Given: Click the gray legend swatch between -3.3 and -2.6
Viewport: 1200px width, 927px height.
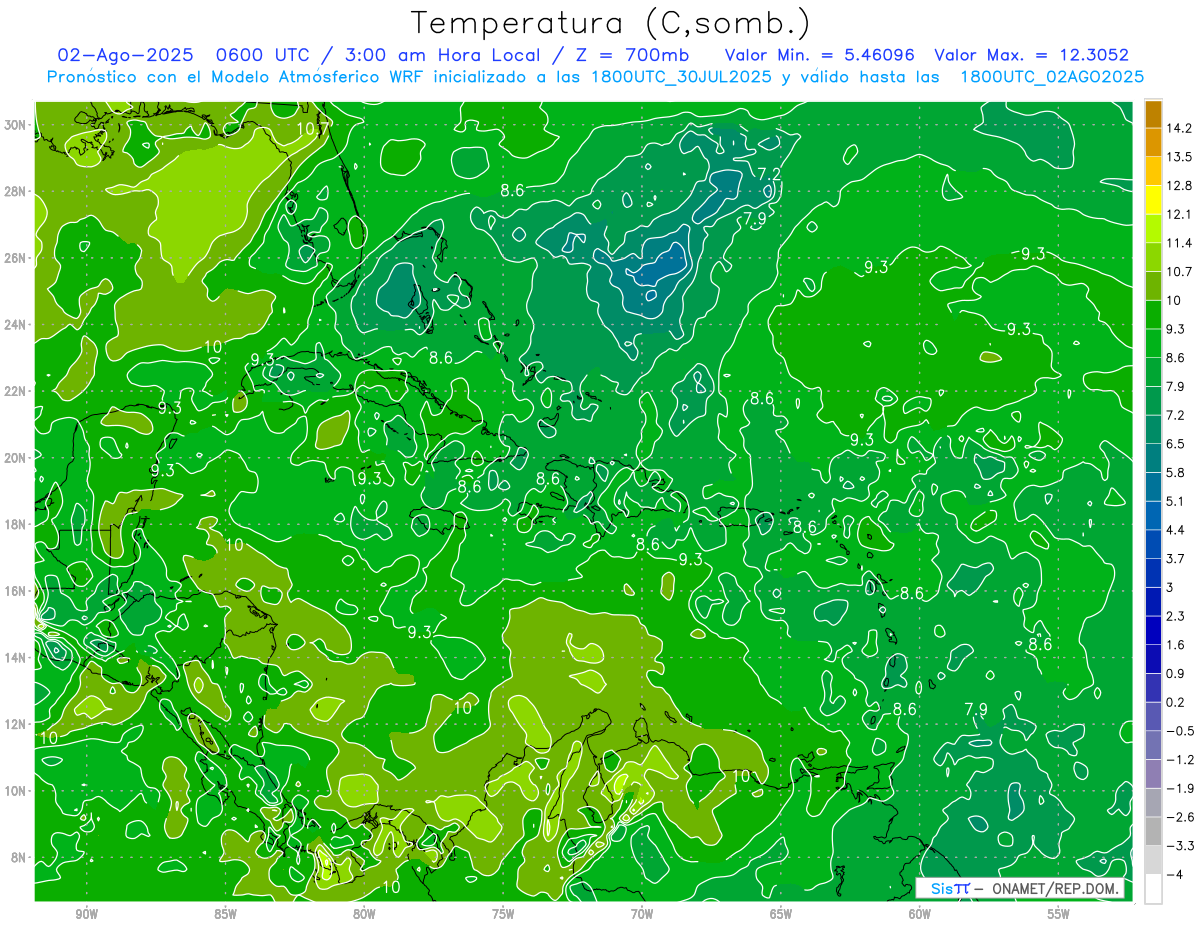Looking at the screenshot, I should 1153,831.
